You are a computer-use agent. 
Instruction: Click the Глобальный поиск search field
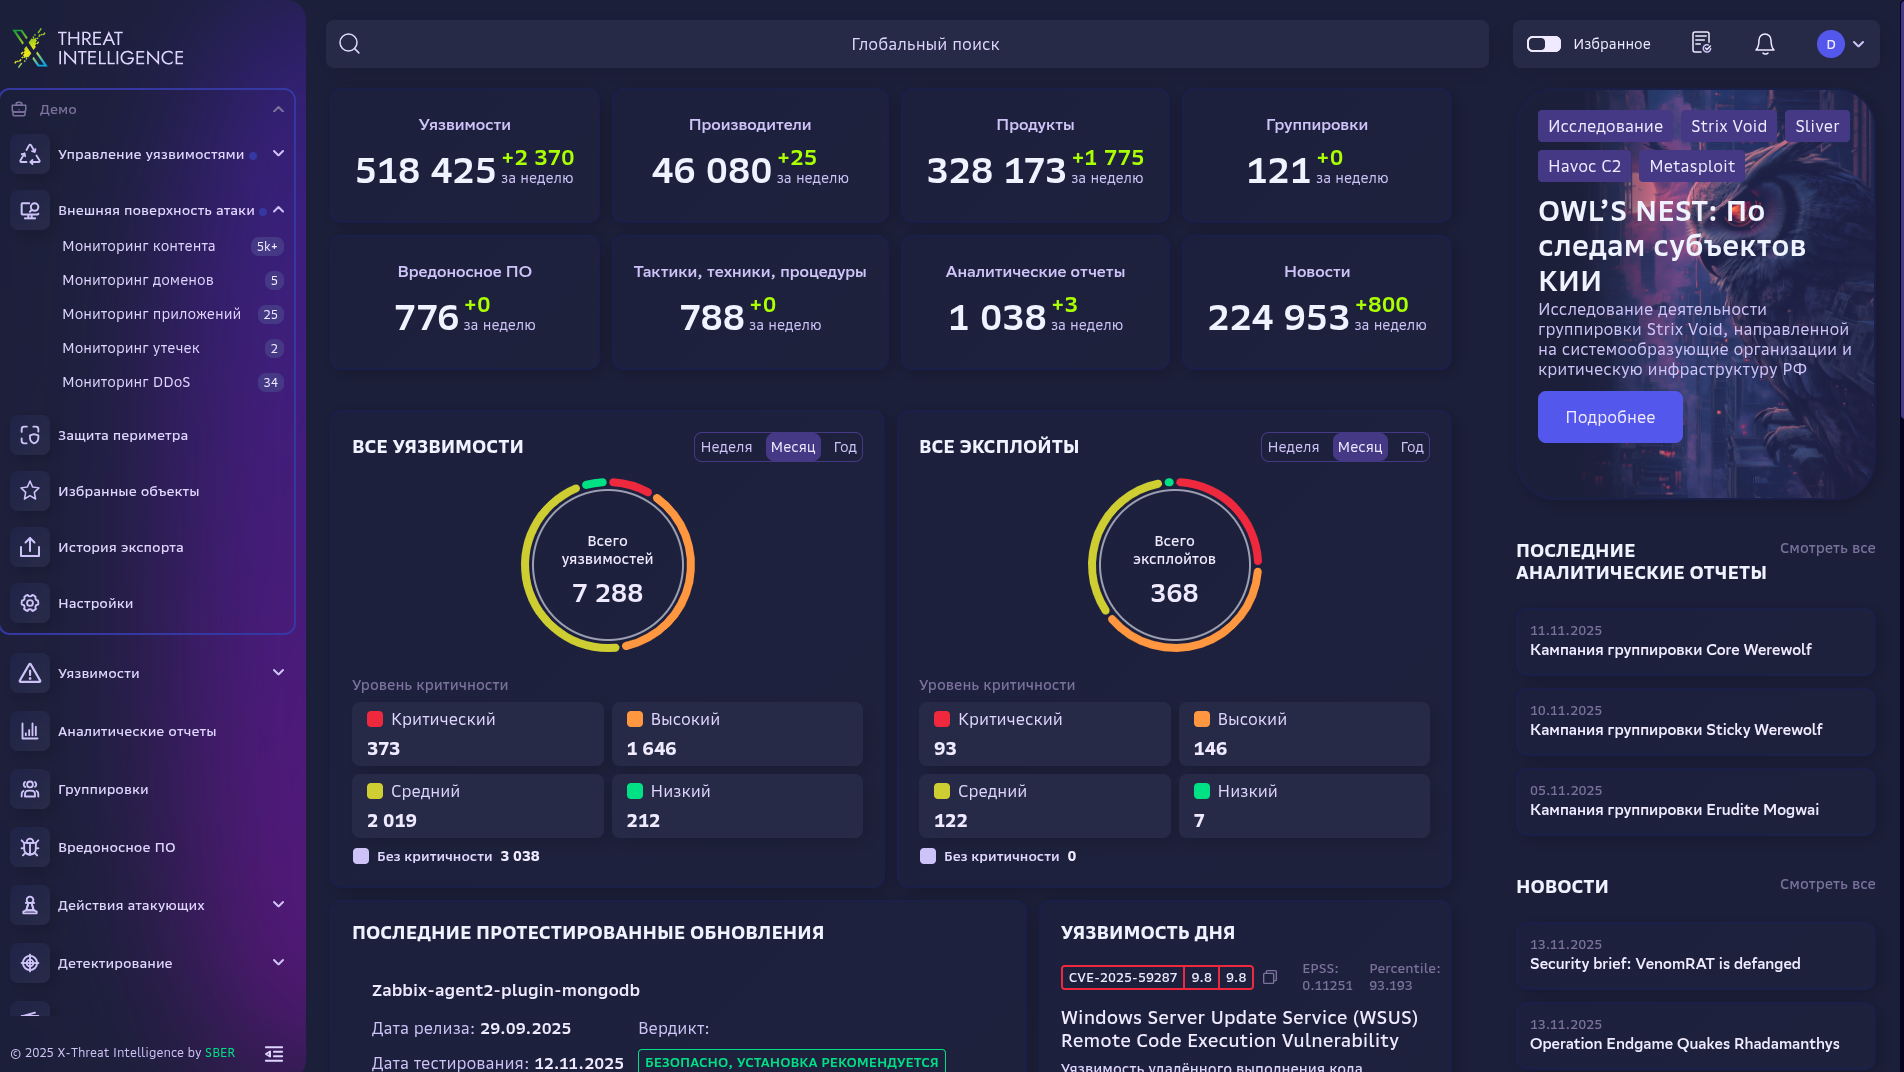pos(924,44)
